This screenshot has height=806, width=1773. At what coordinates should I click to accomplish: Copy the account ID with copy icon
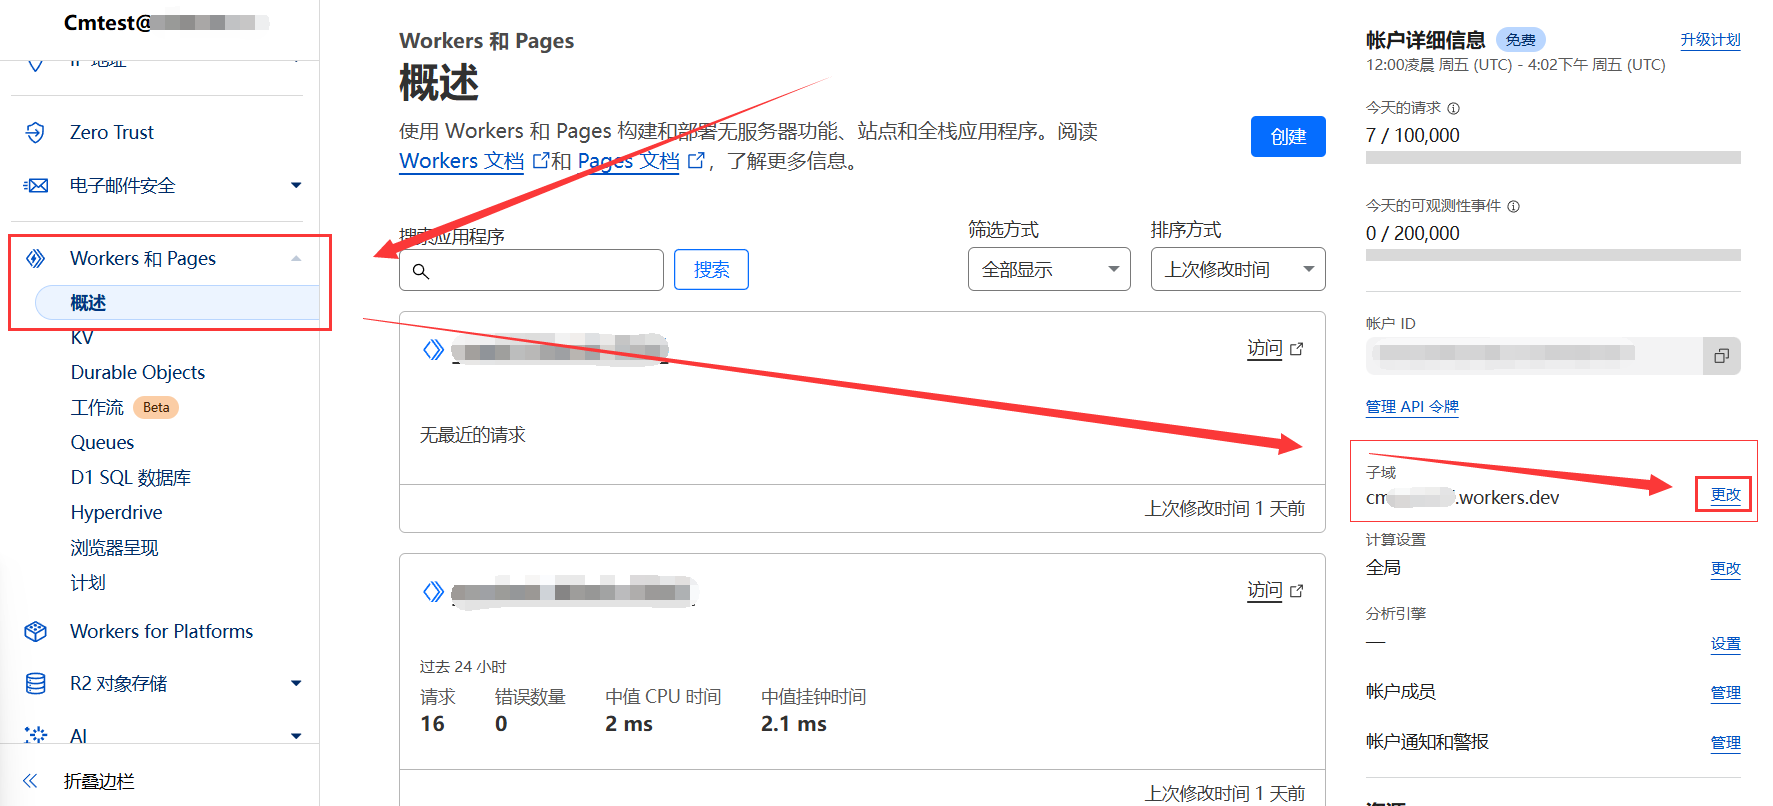(x=1721, y=356)
